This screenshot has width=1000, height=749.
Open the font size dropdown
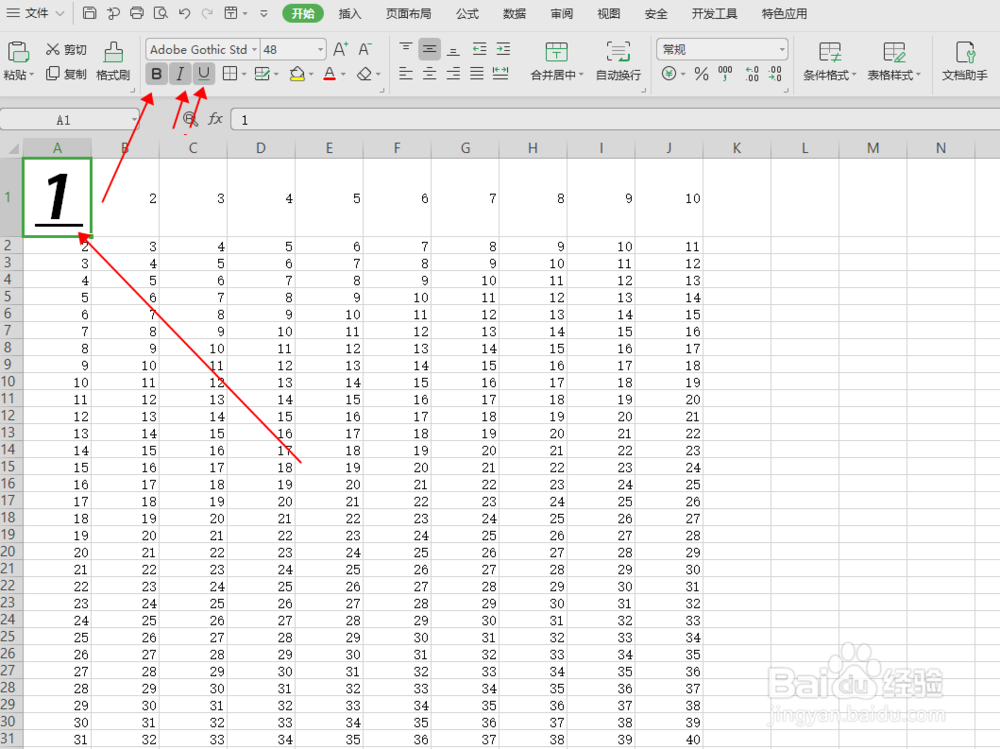click(320, 50)
